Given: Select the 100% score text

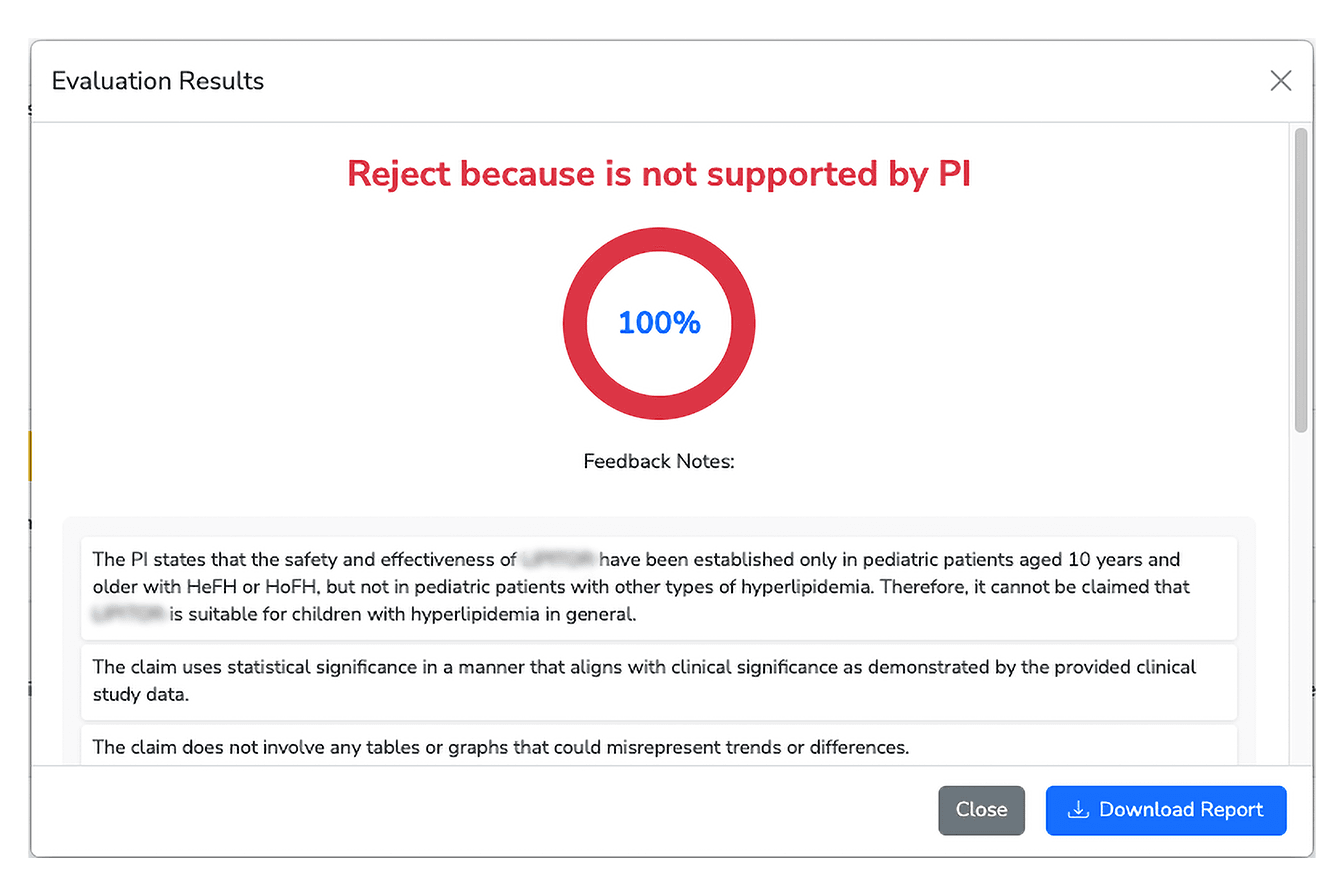Looking at the screenshot, I should [x=659, y=323].
